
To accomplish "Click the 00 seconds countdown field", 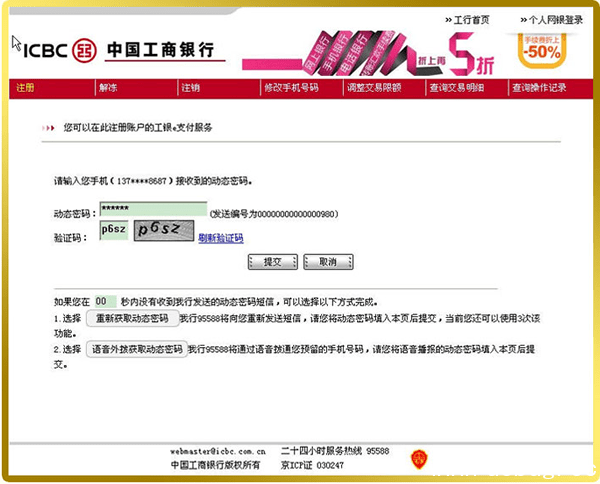I will click(106, 301).
